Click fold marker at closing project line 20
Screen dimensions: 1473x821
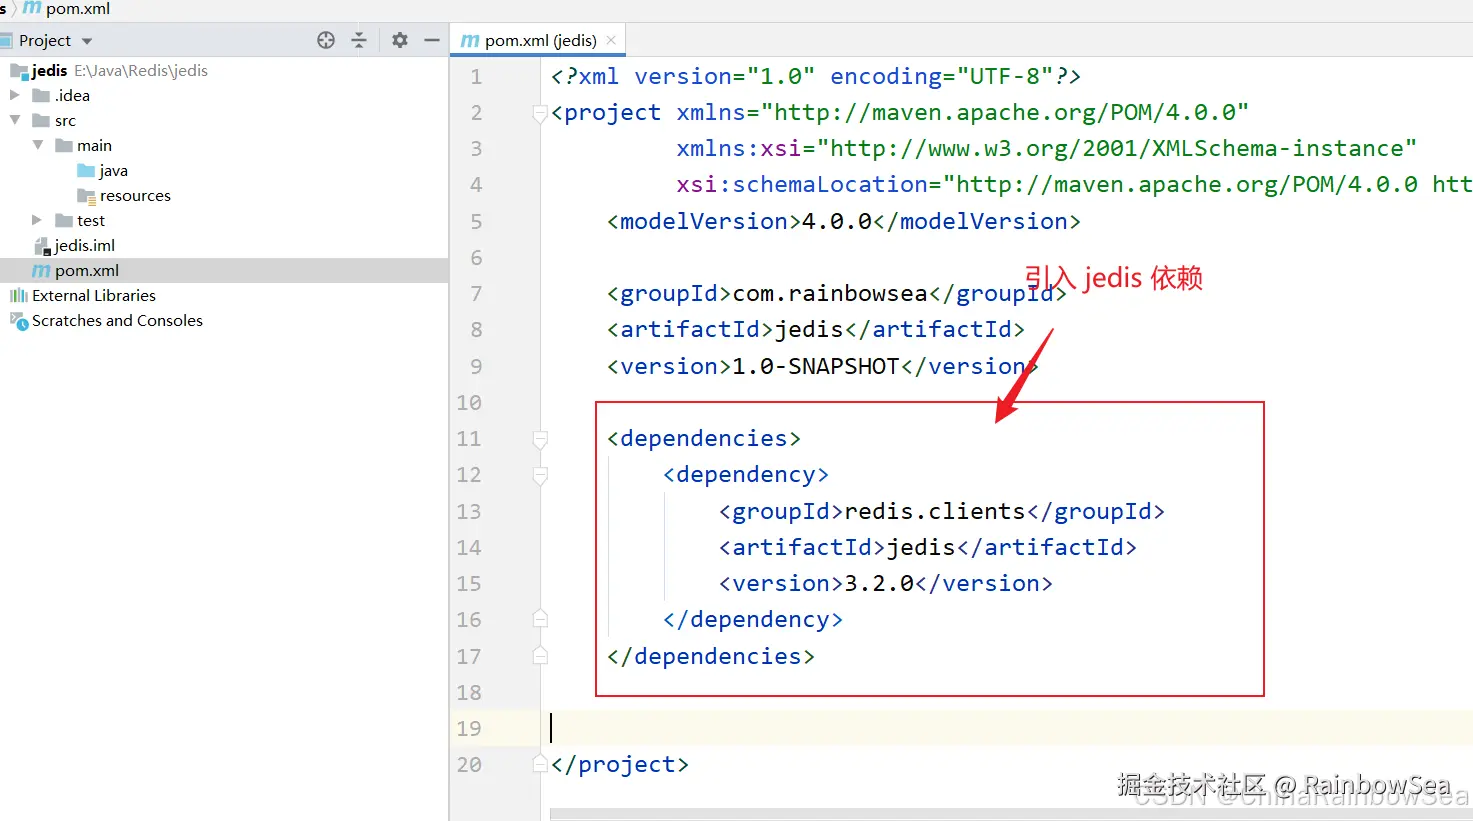[540, 764]
